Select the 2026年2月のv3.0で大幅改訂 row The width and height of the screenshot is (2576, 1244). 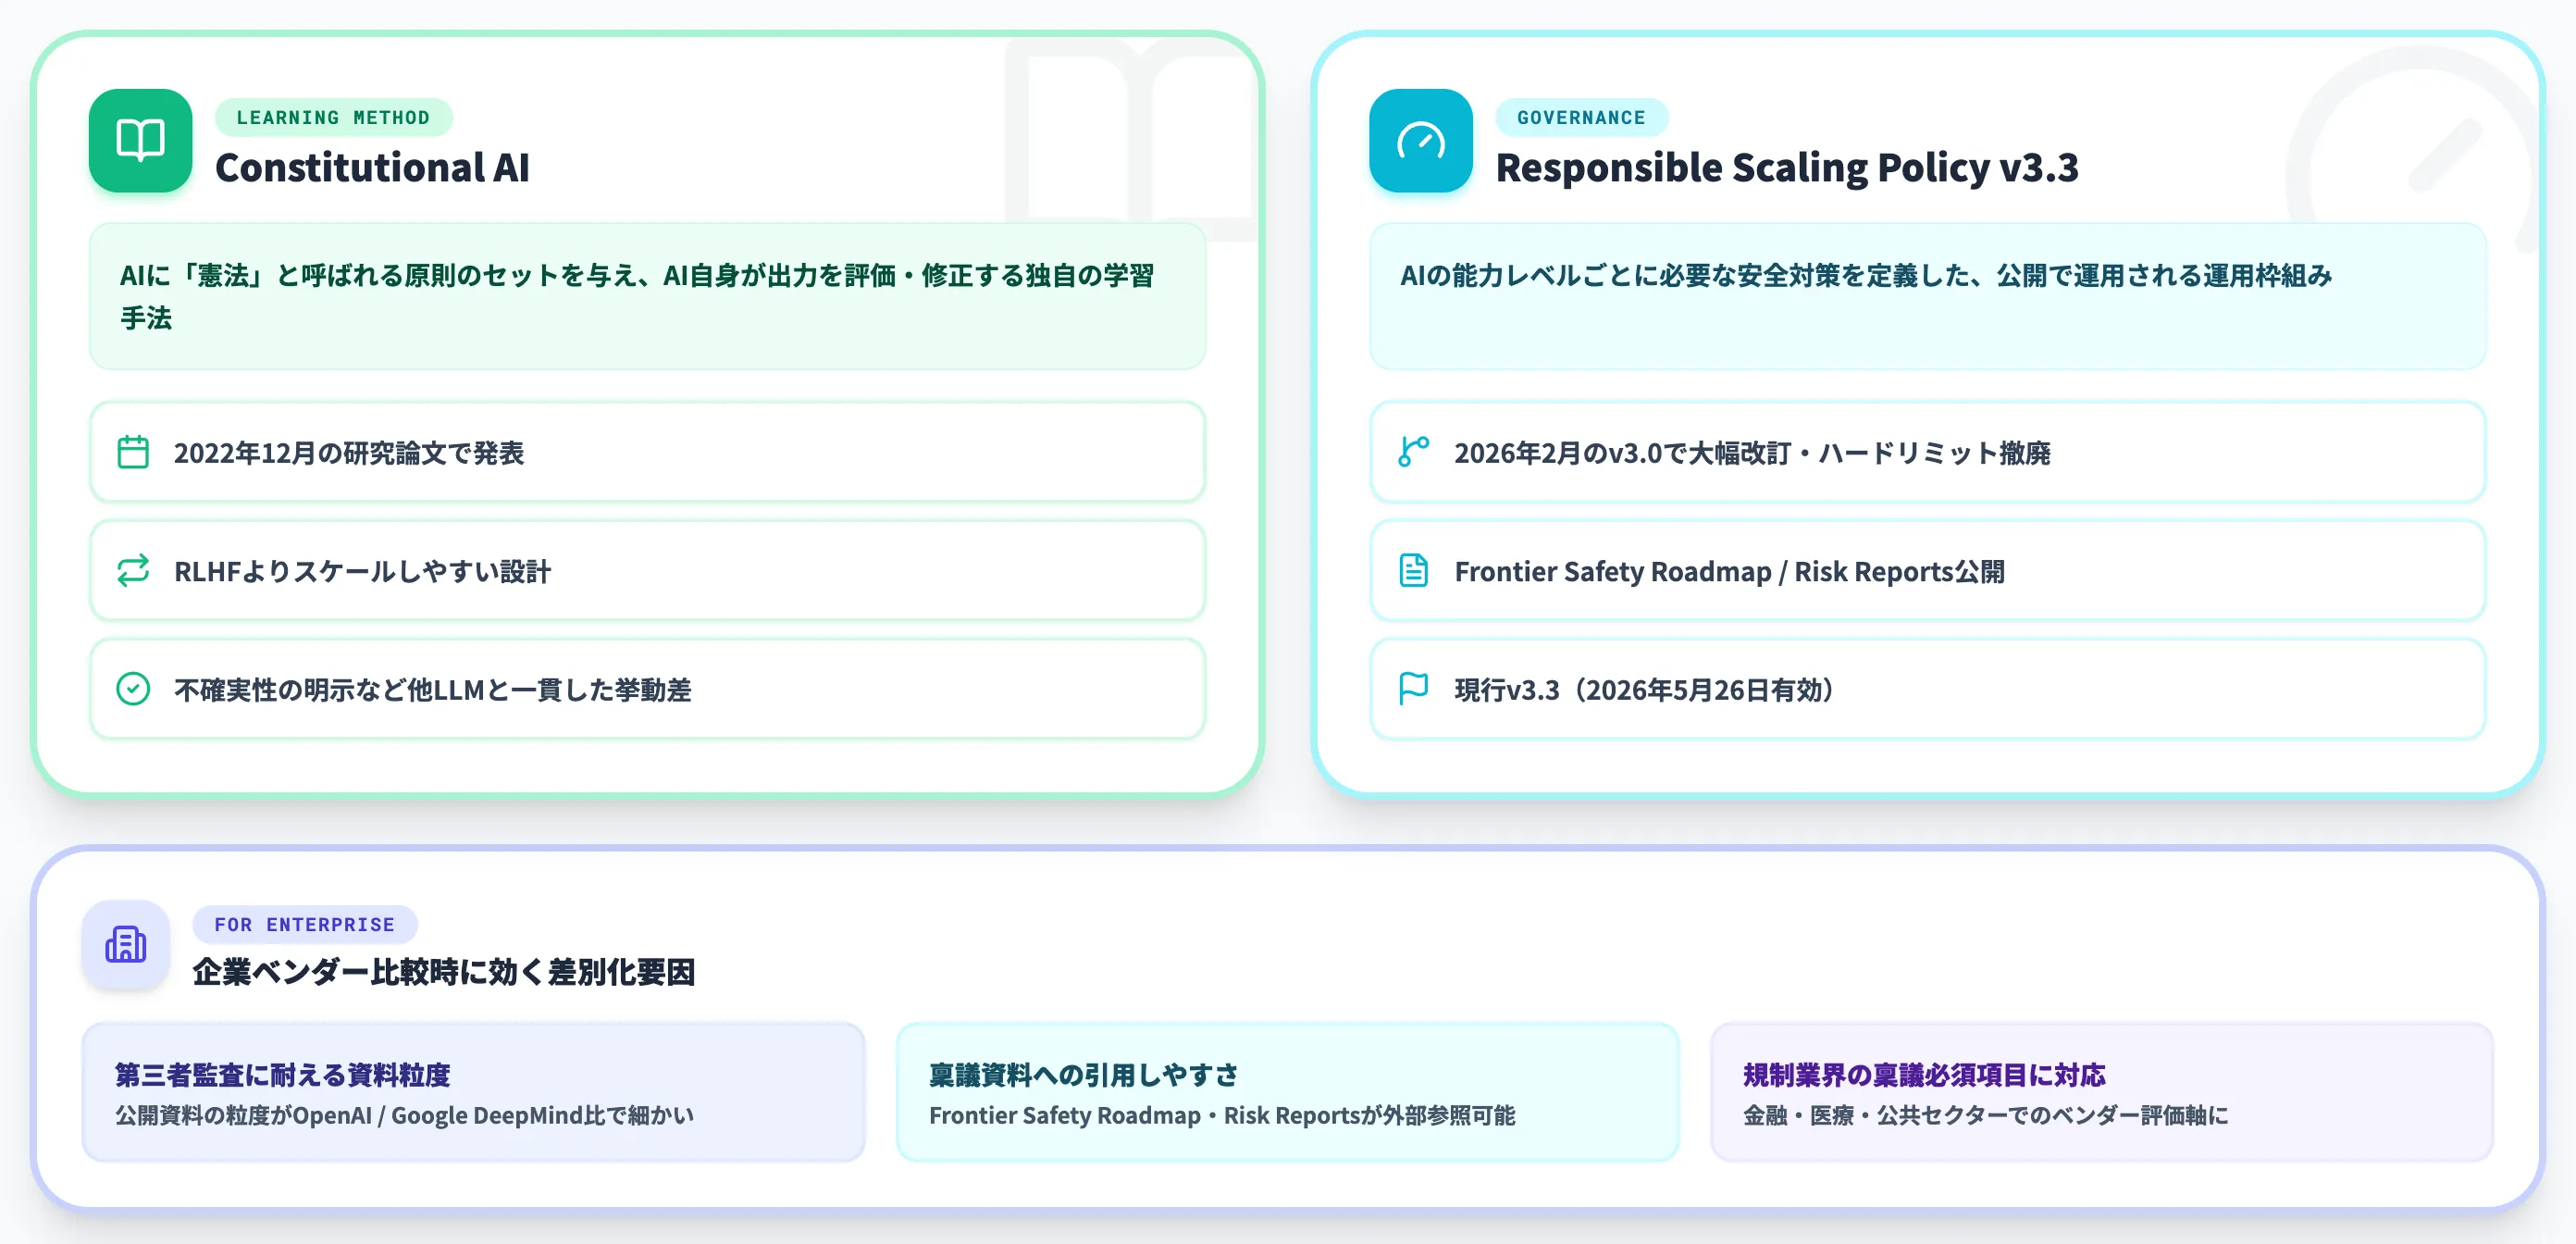1927,452
